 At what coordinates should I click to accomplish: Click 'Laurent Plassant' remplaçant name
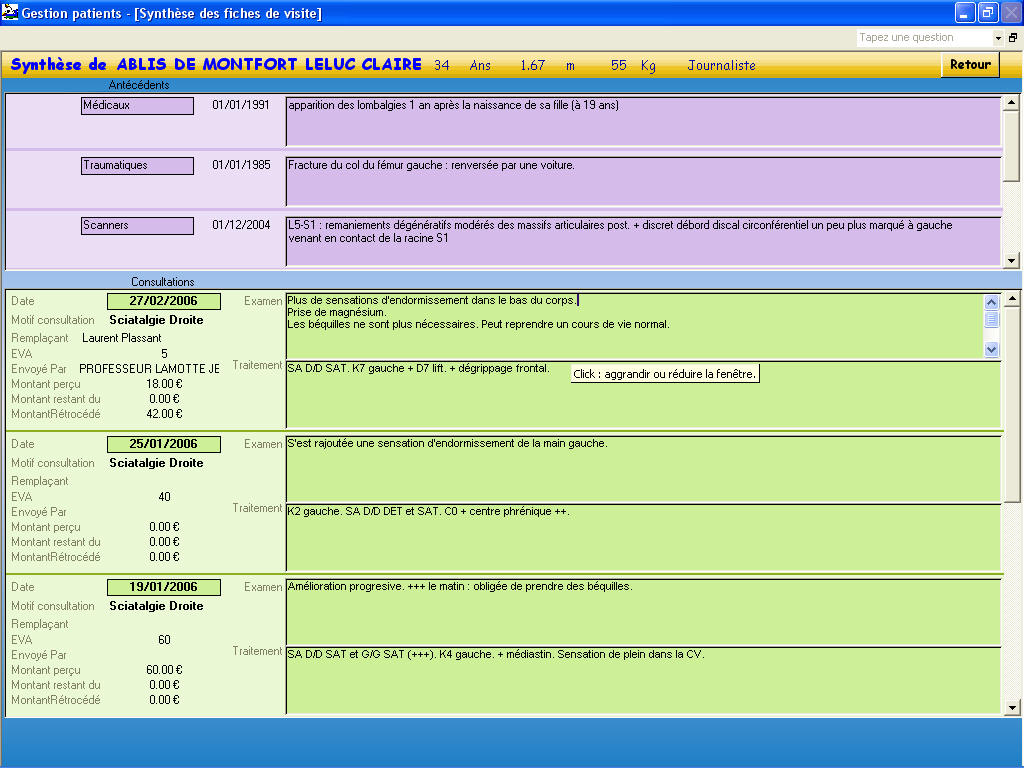click(x=121, y=338)
